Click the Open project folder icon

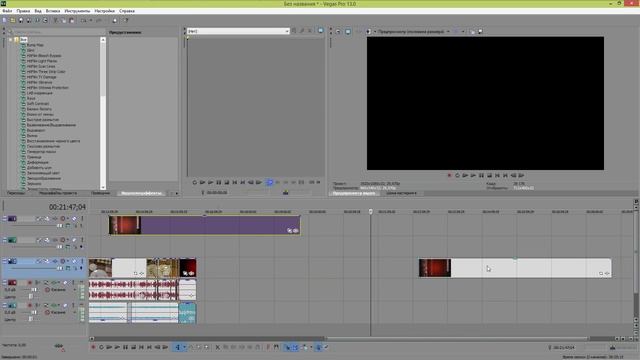[13, 20]
